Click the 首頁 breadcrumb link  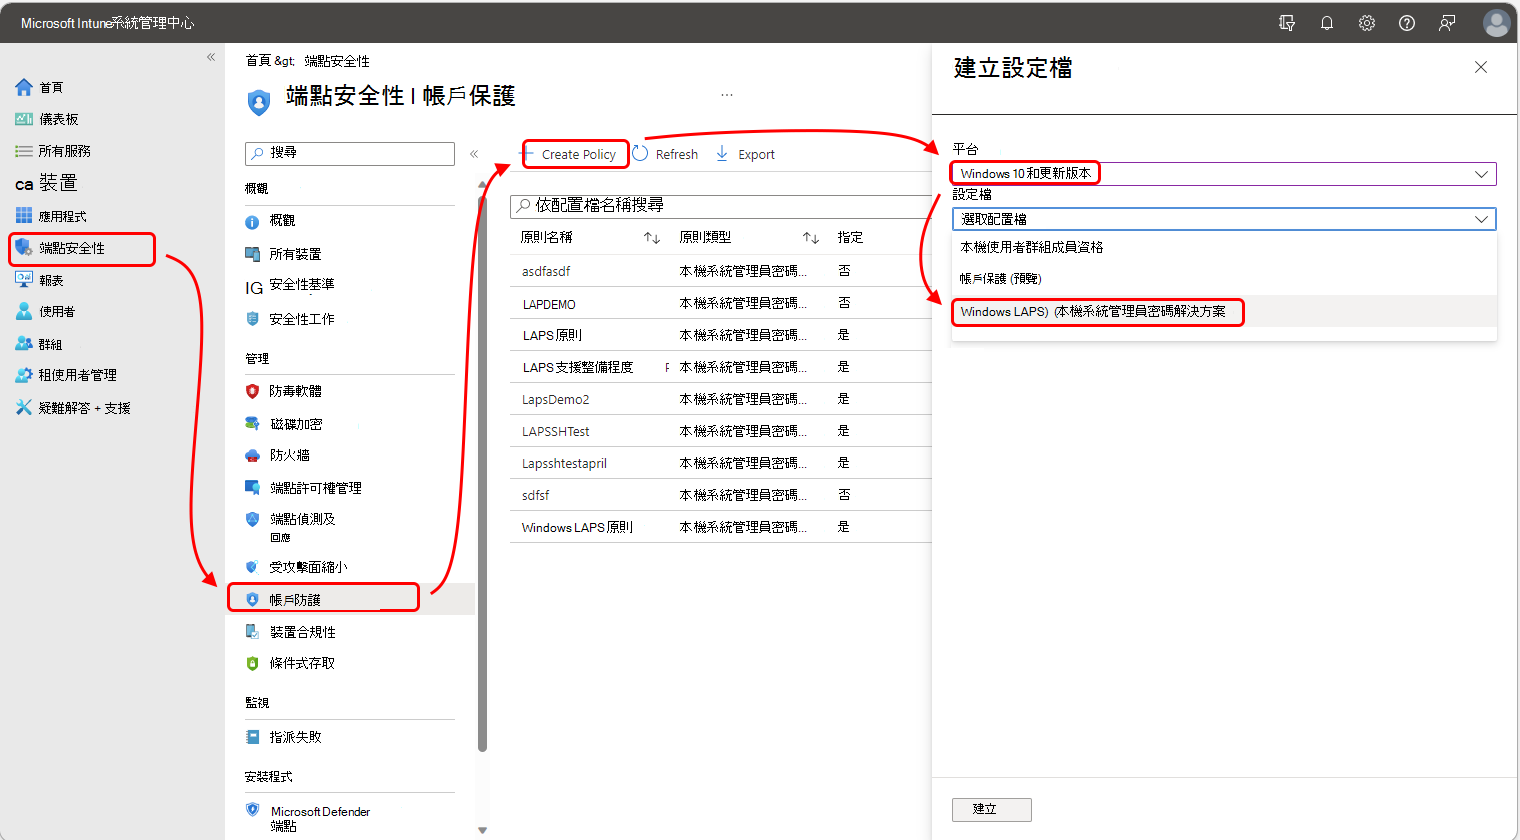tap(258, 61)
